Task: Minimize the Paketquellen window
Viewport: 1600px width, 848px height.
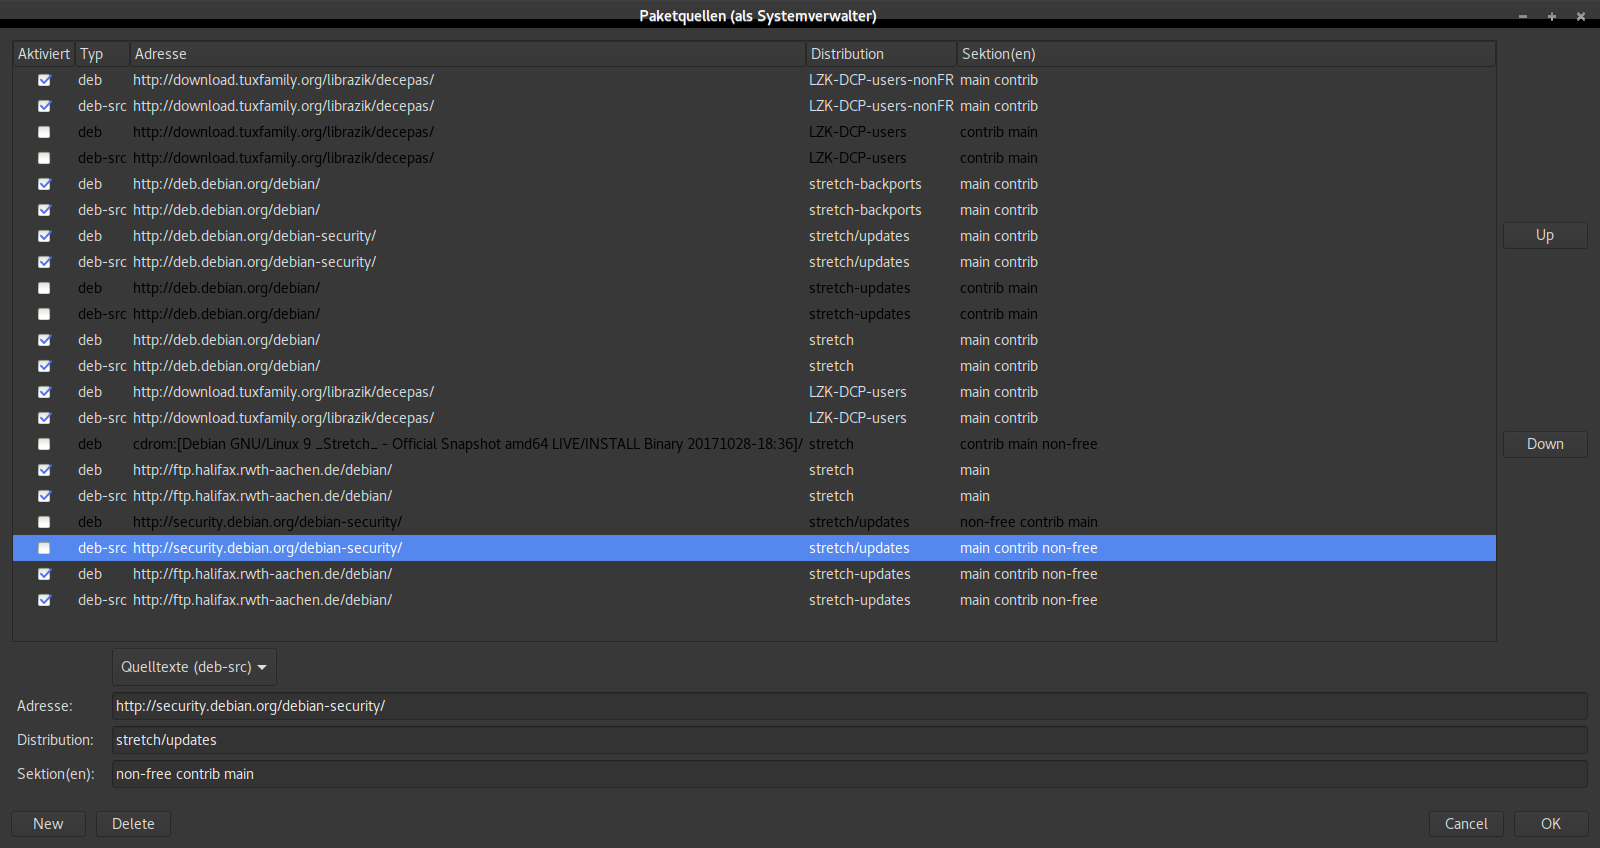Action: tap(1523, 16)
